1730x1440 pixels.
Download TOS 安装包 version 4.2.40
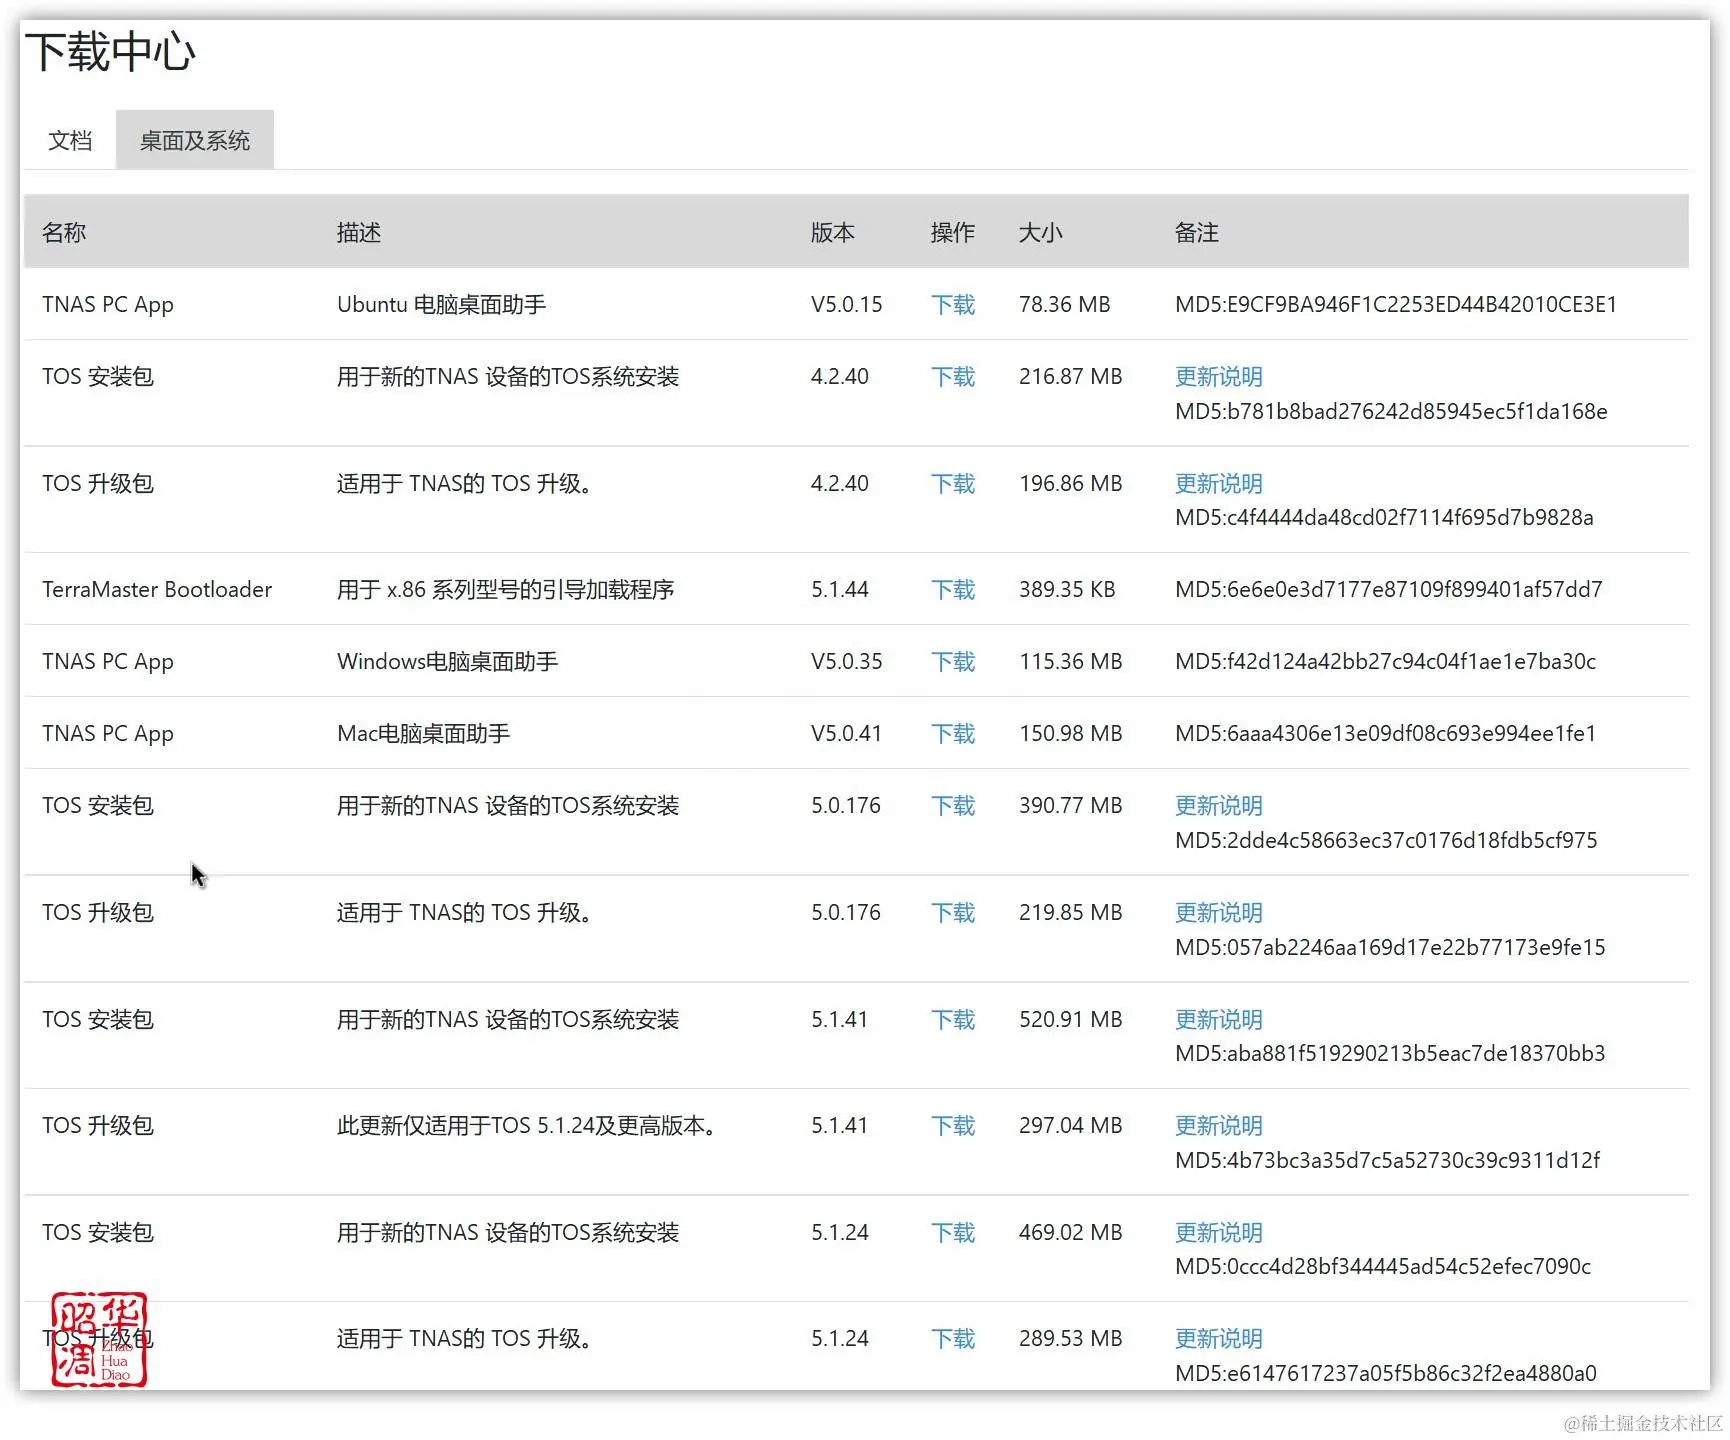click(953, 377)
